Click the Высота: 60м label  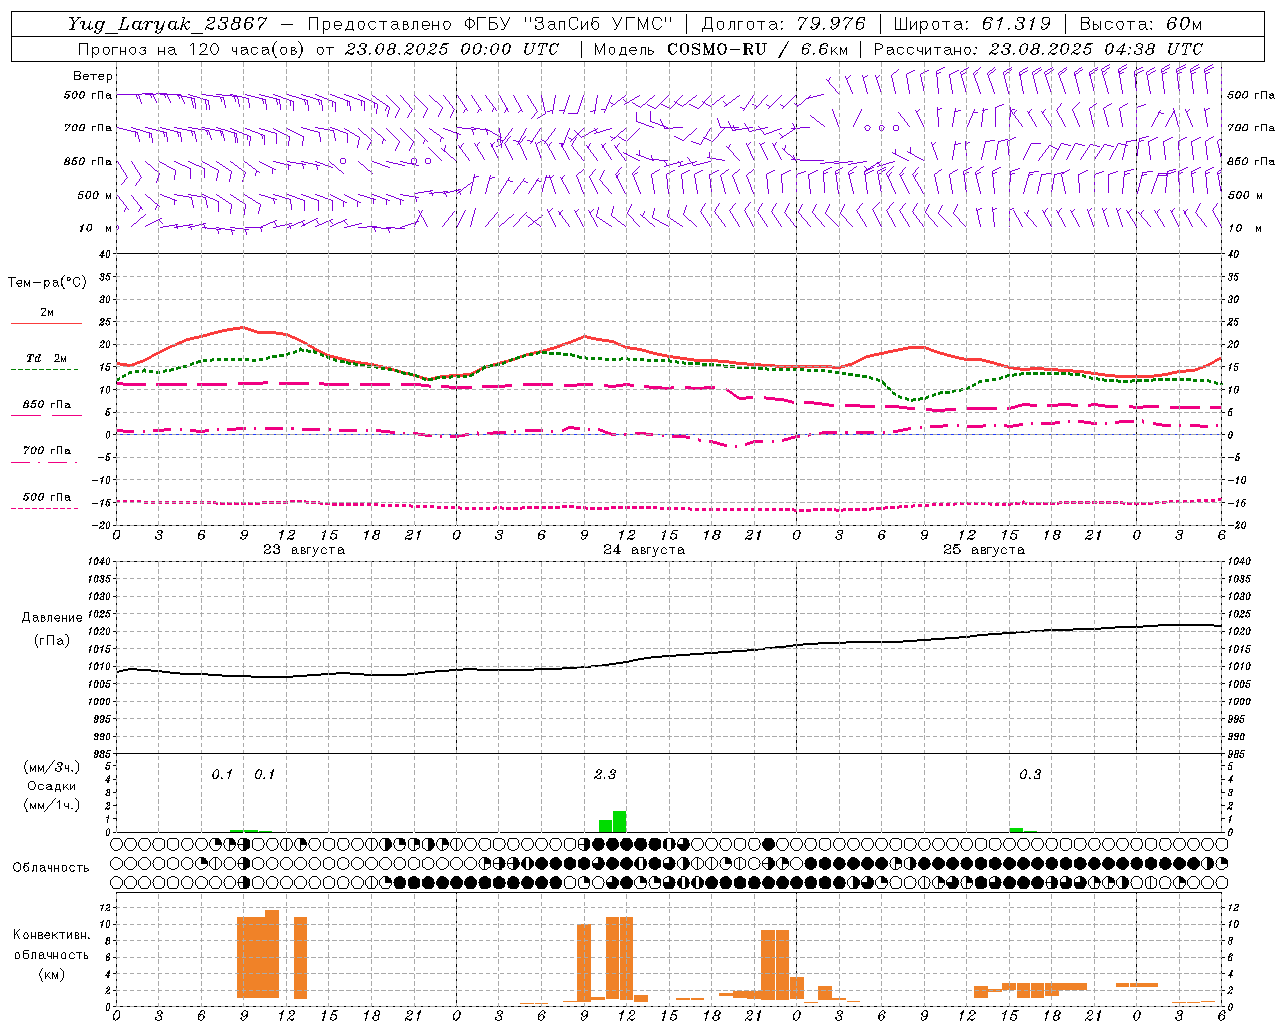(1141, 24)
